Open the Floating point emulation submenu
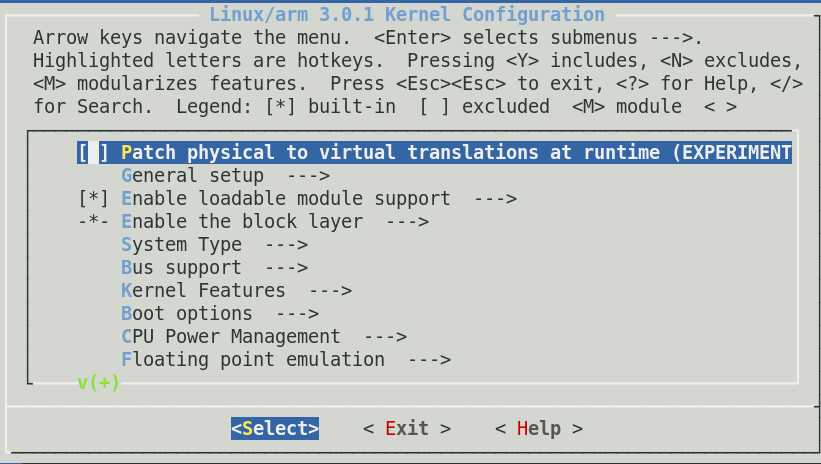Image resolution: width=821 pixels, height=464 pixels. 286,360
